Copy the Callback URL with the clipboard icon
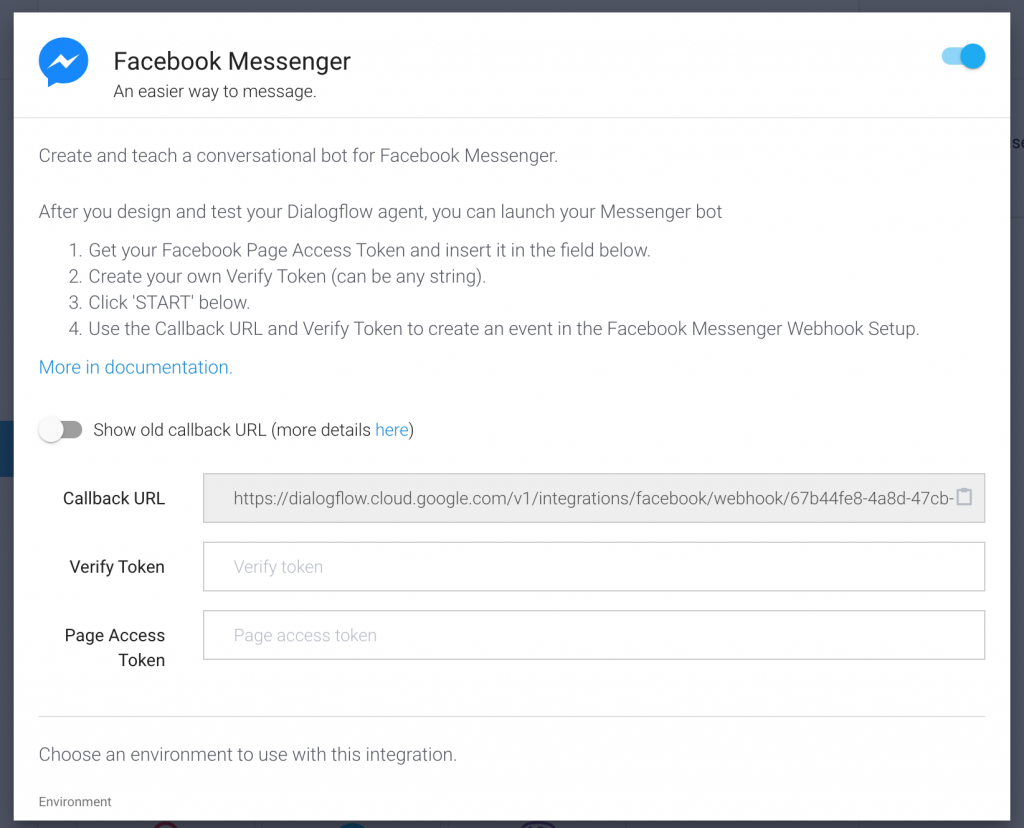This screenshot has height=828, width=1024. click(x=964, y=497)
